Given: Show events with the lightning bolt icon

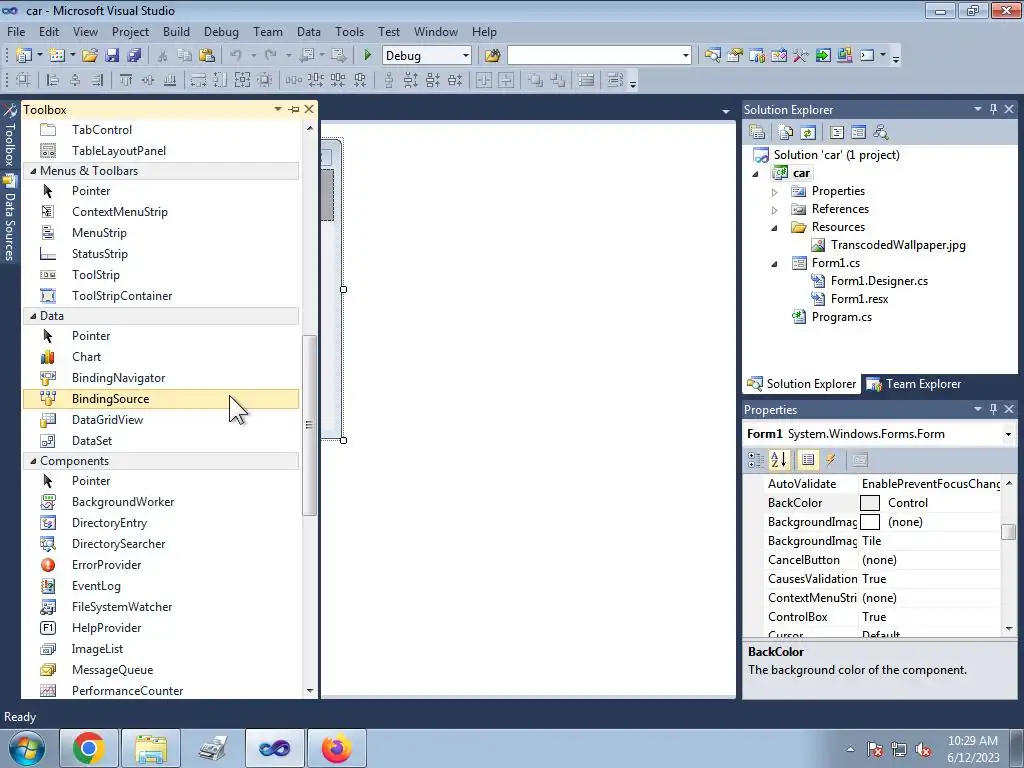Looking at the screenshot, I should tap(831, 460).
